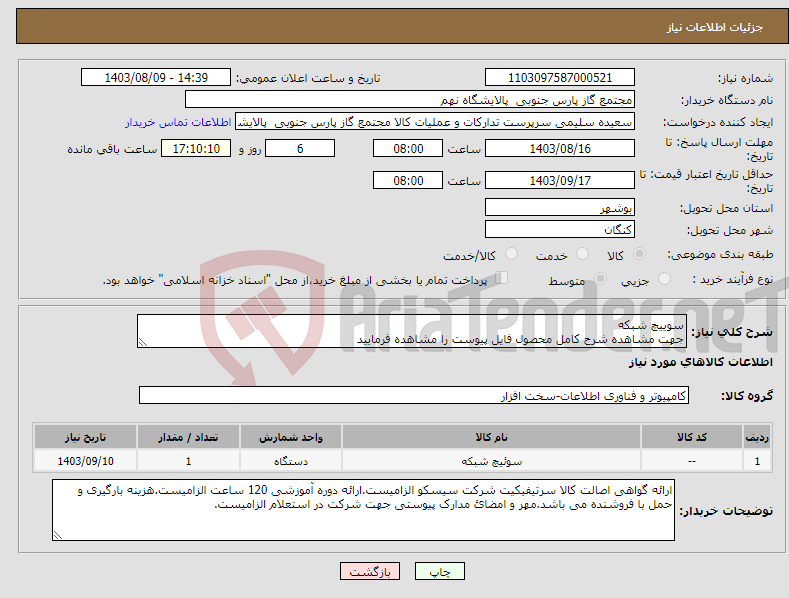Click the نام کالا column header
Image resolution: width=789 pixels, height=598 pixels.
tap(491, 437)
